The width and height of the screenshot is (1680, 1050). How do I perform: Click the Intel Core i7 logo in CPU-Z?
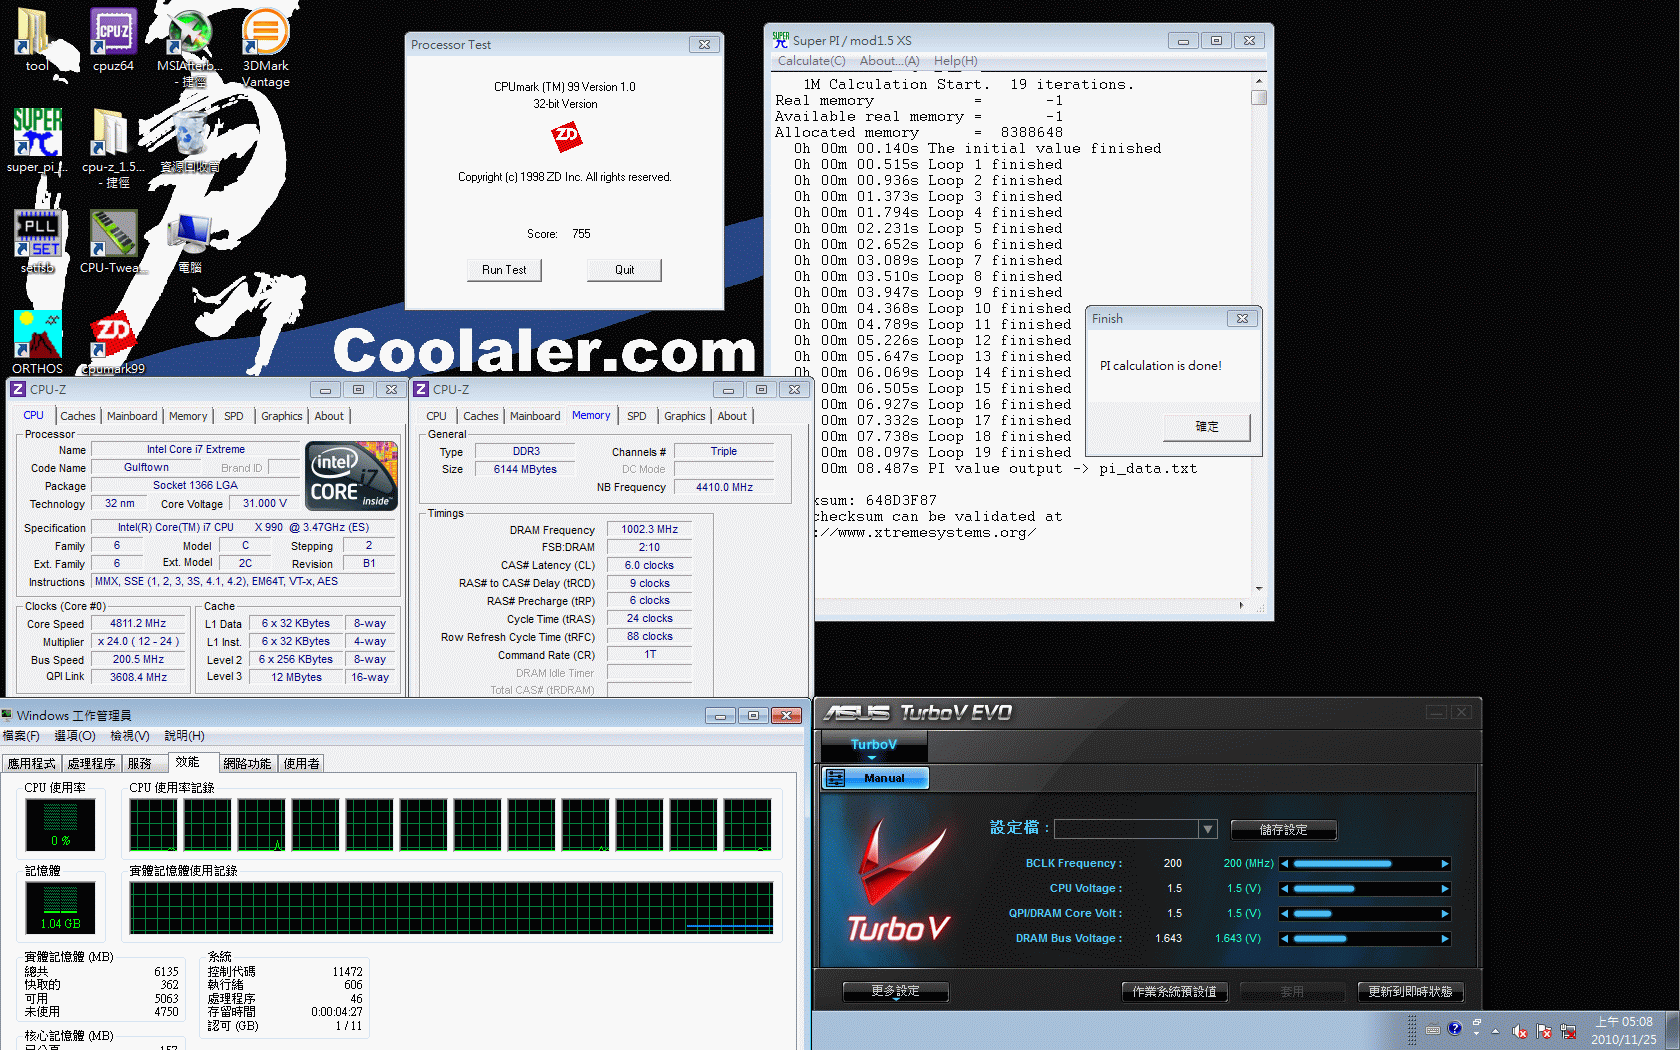pos(351,476)
